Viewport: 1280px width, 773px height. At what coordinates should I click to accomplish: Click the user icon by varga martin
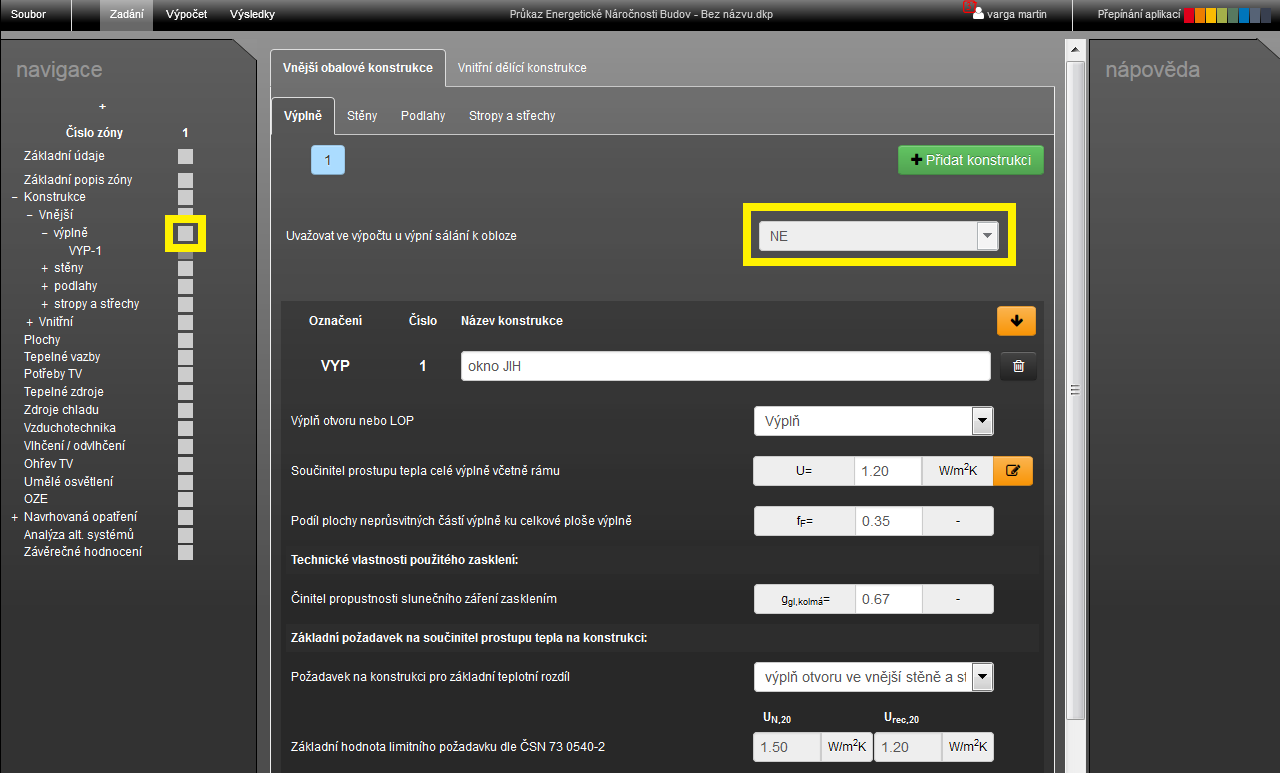(978, 15)
